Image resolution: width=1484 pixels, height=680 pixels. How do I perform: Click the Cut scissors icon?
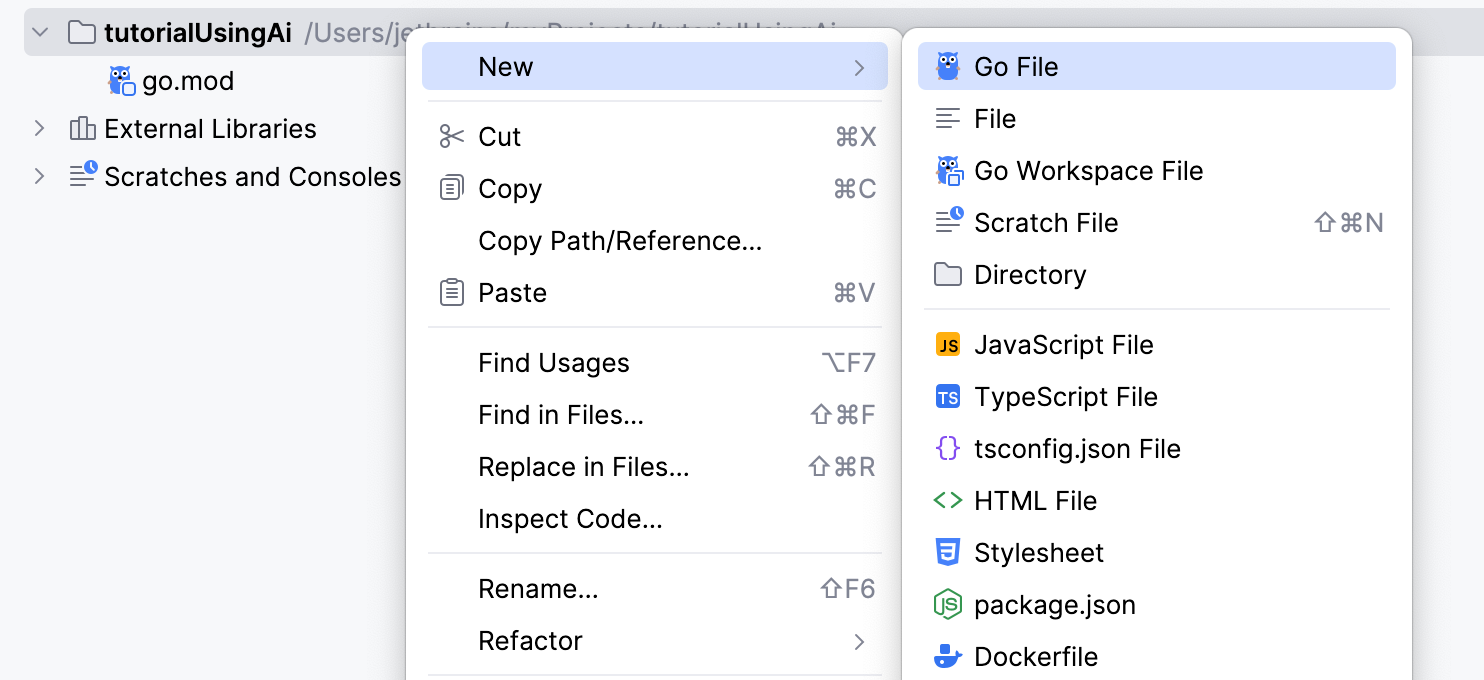452,136
